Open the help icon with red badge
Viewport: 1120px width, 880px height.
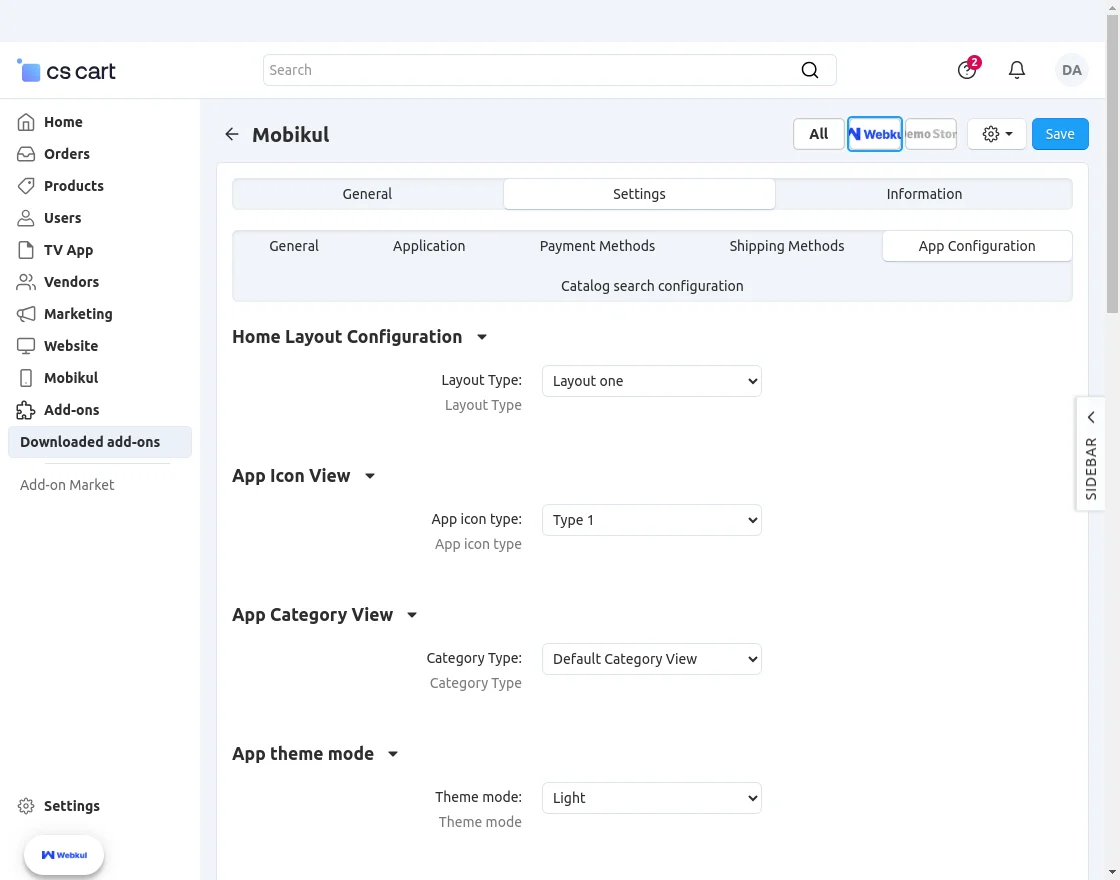coord(966,70)
